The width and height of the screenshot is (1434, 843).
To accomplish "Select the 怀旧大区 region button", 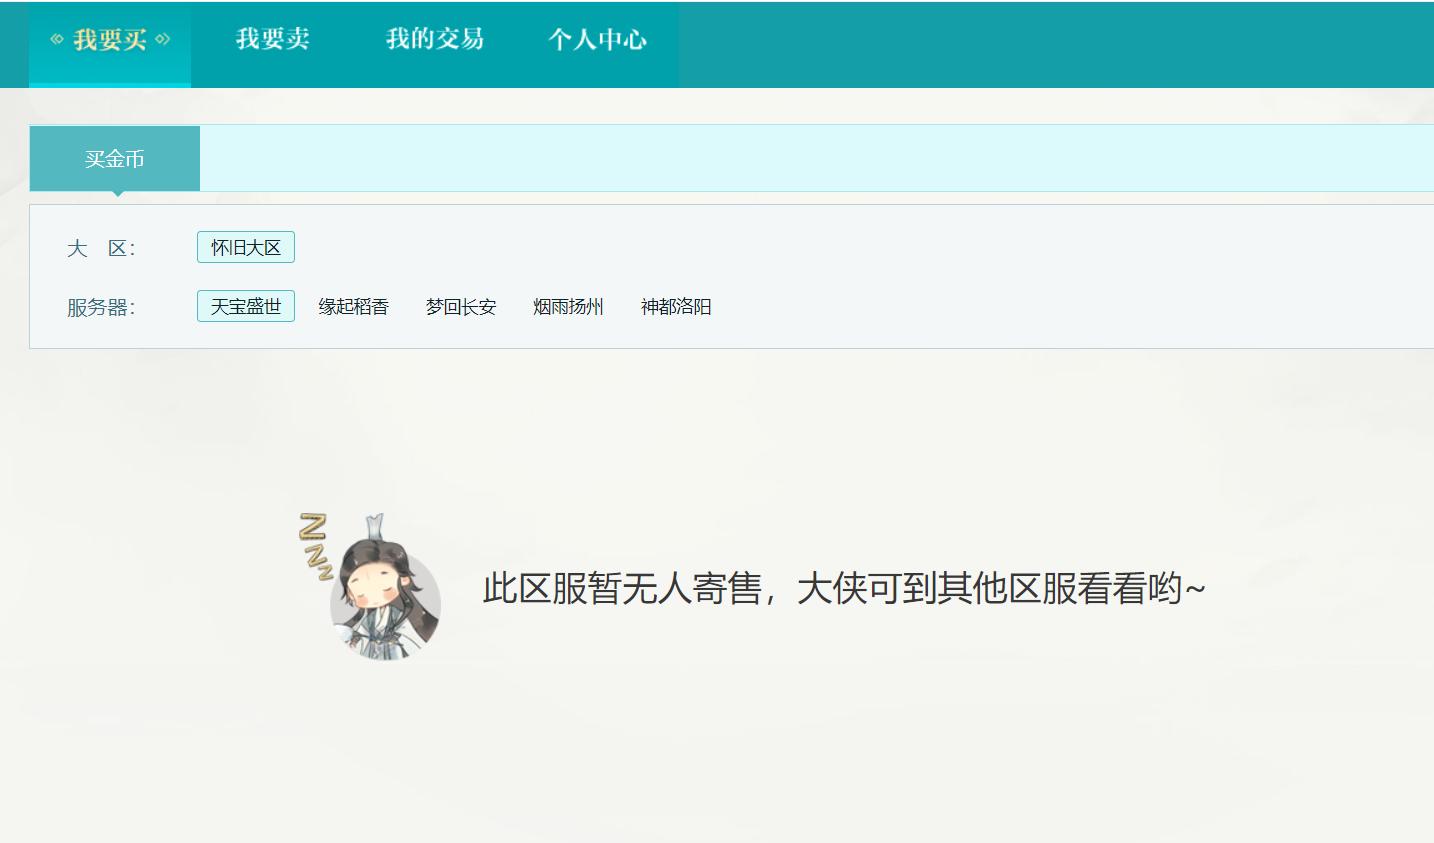I will coord(245,247).
